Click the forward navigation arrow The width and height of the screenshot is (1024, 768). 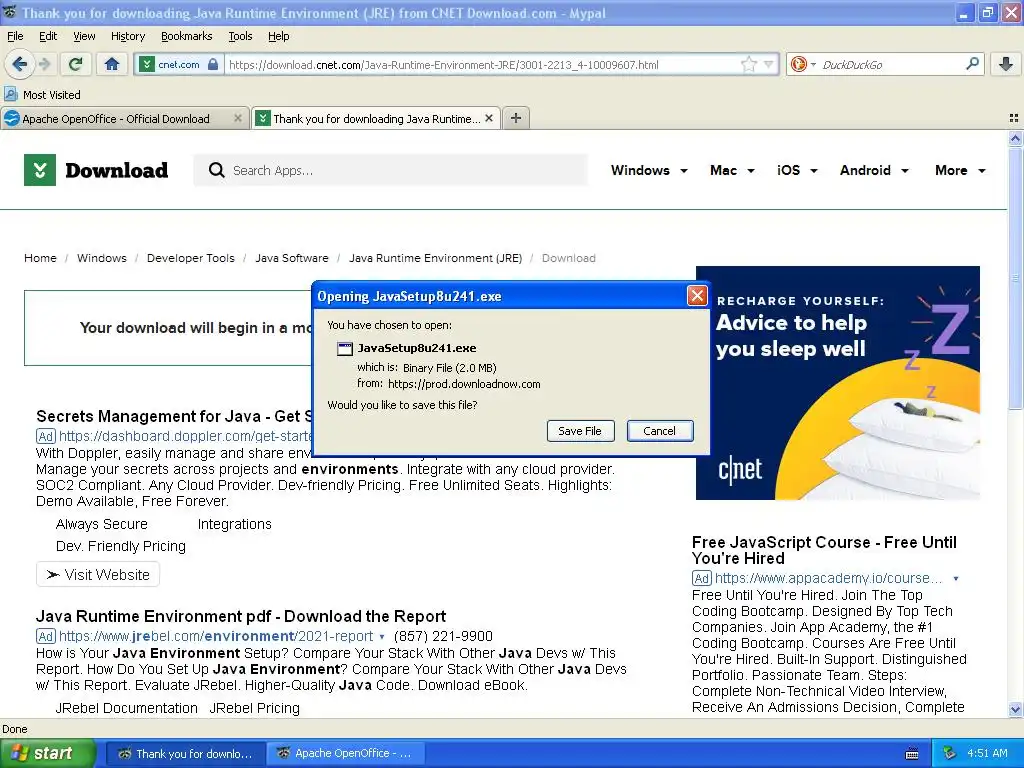(x=44, y=64)
